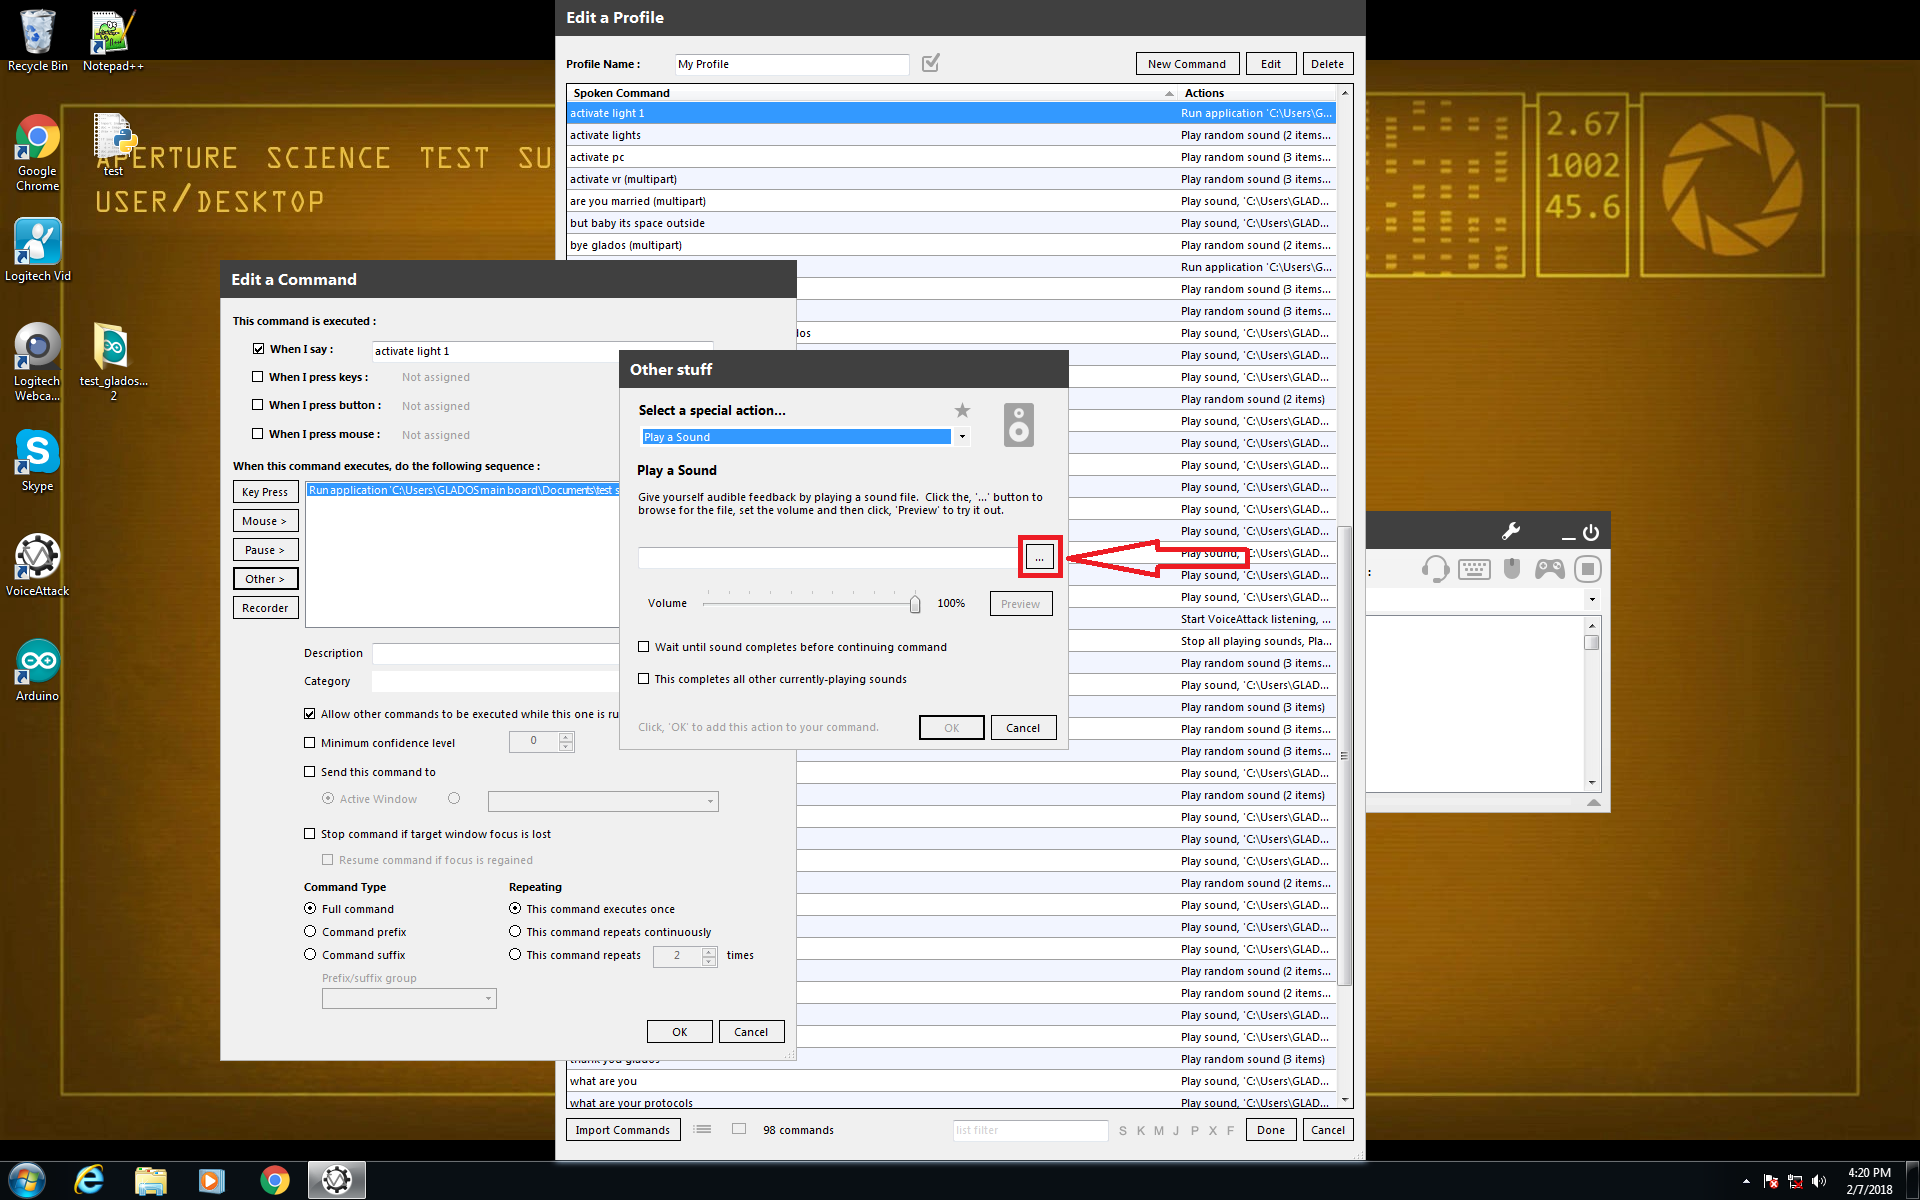Open VoiceAttack options wrench icon
The width and height of the screenshot is (1920, 1200).
[1511, 531]
